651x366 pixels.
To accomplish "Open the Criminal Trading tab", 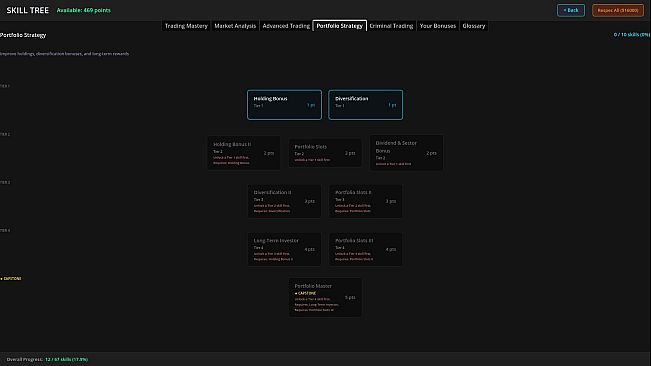I will click(x=391, y=26).
